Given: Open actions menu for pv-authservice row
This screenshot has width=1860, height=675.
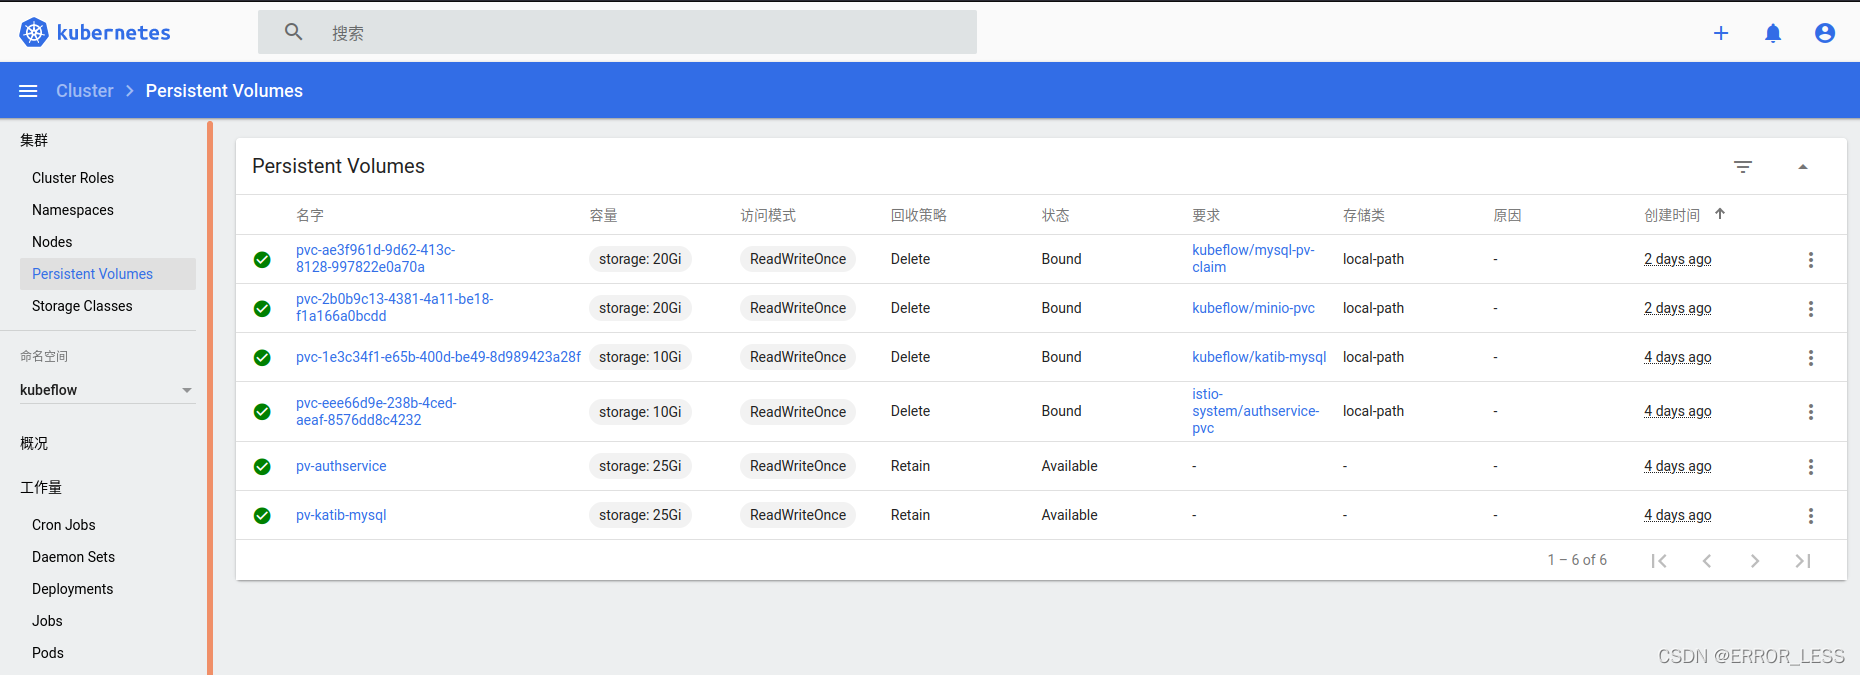Looking at the screenshot, I should [1810, 467].
